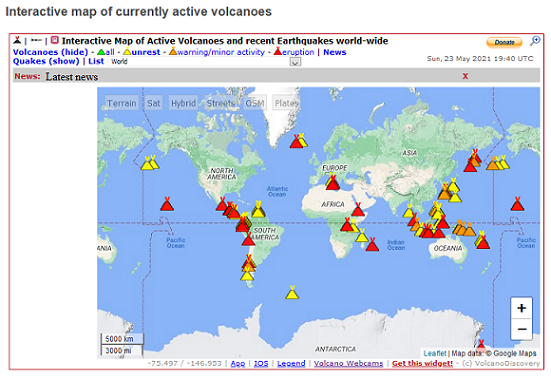Screen dimensions: 551x380
Task: Hide volcanoes on the map
Action: [50, 52]
